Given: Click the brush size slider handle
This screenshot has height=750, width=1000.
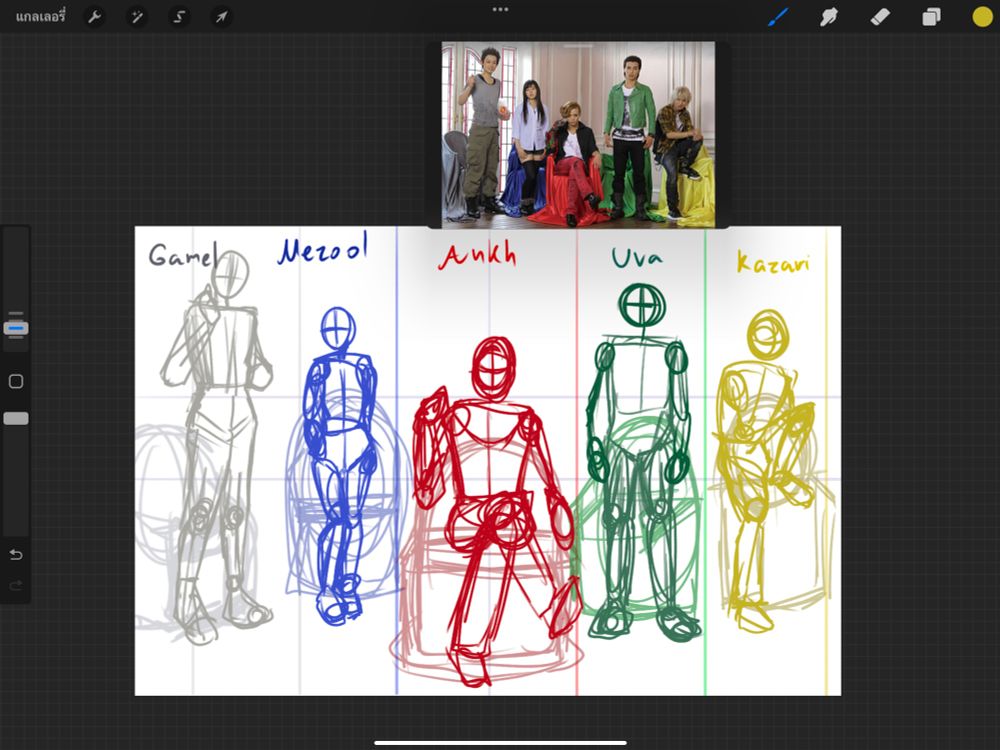Looking at the screenshot, I should [16, 328].
